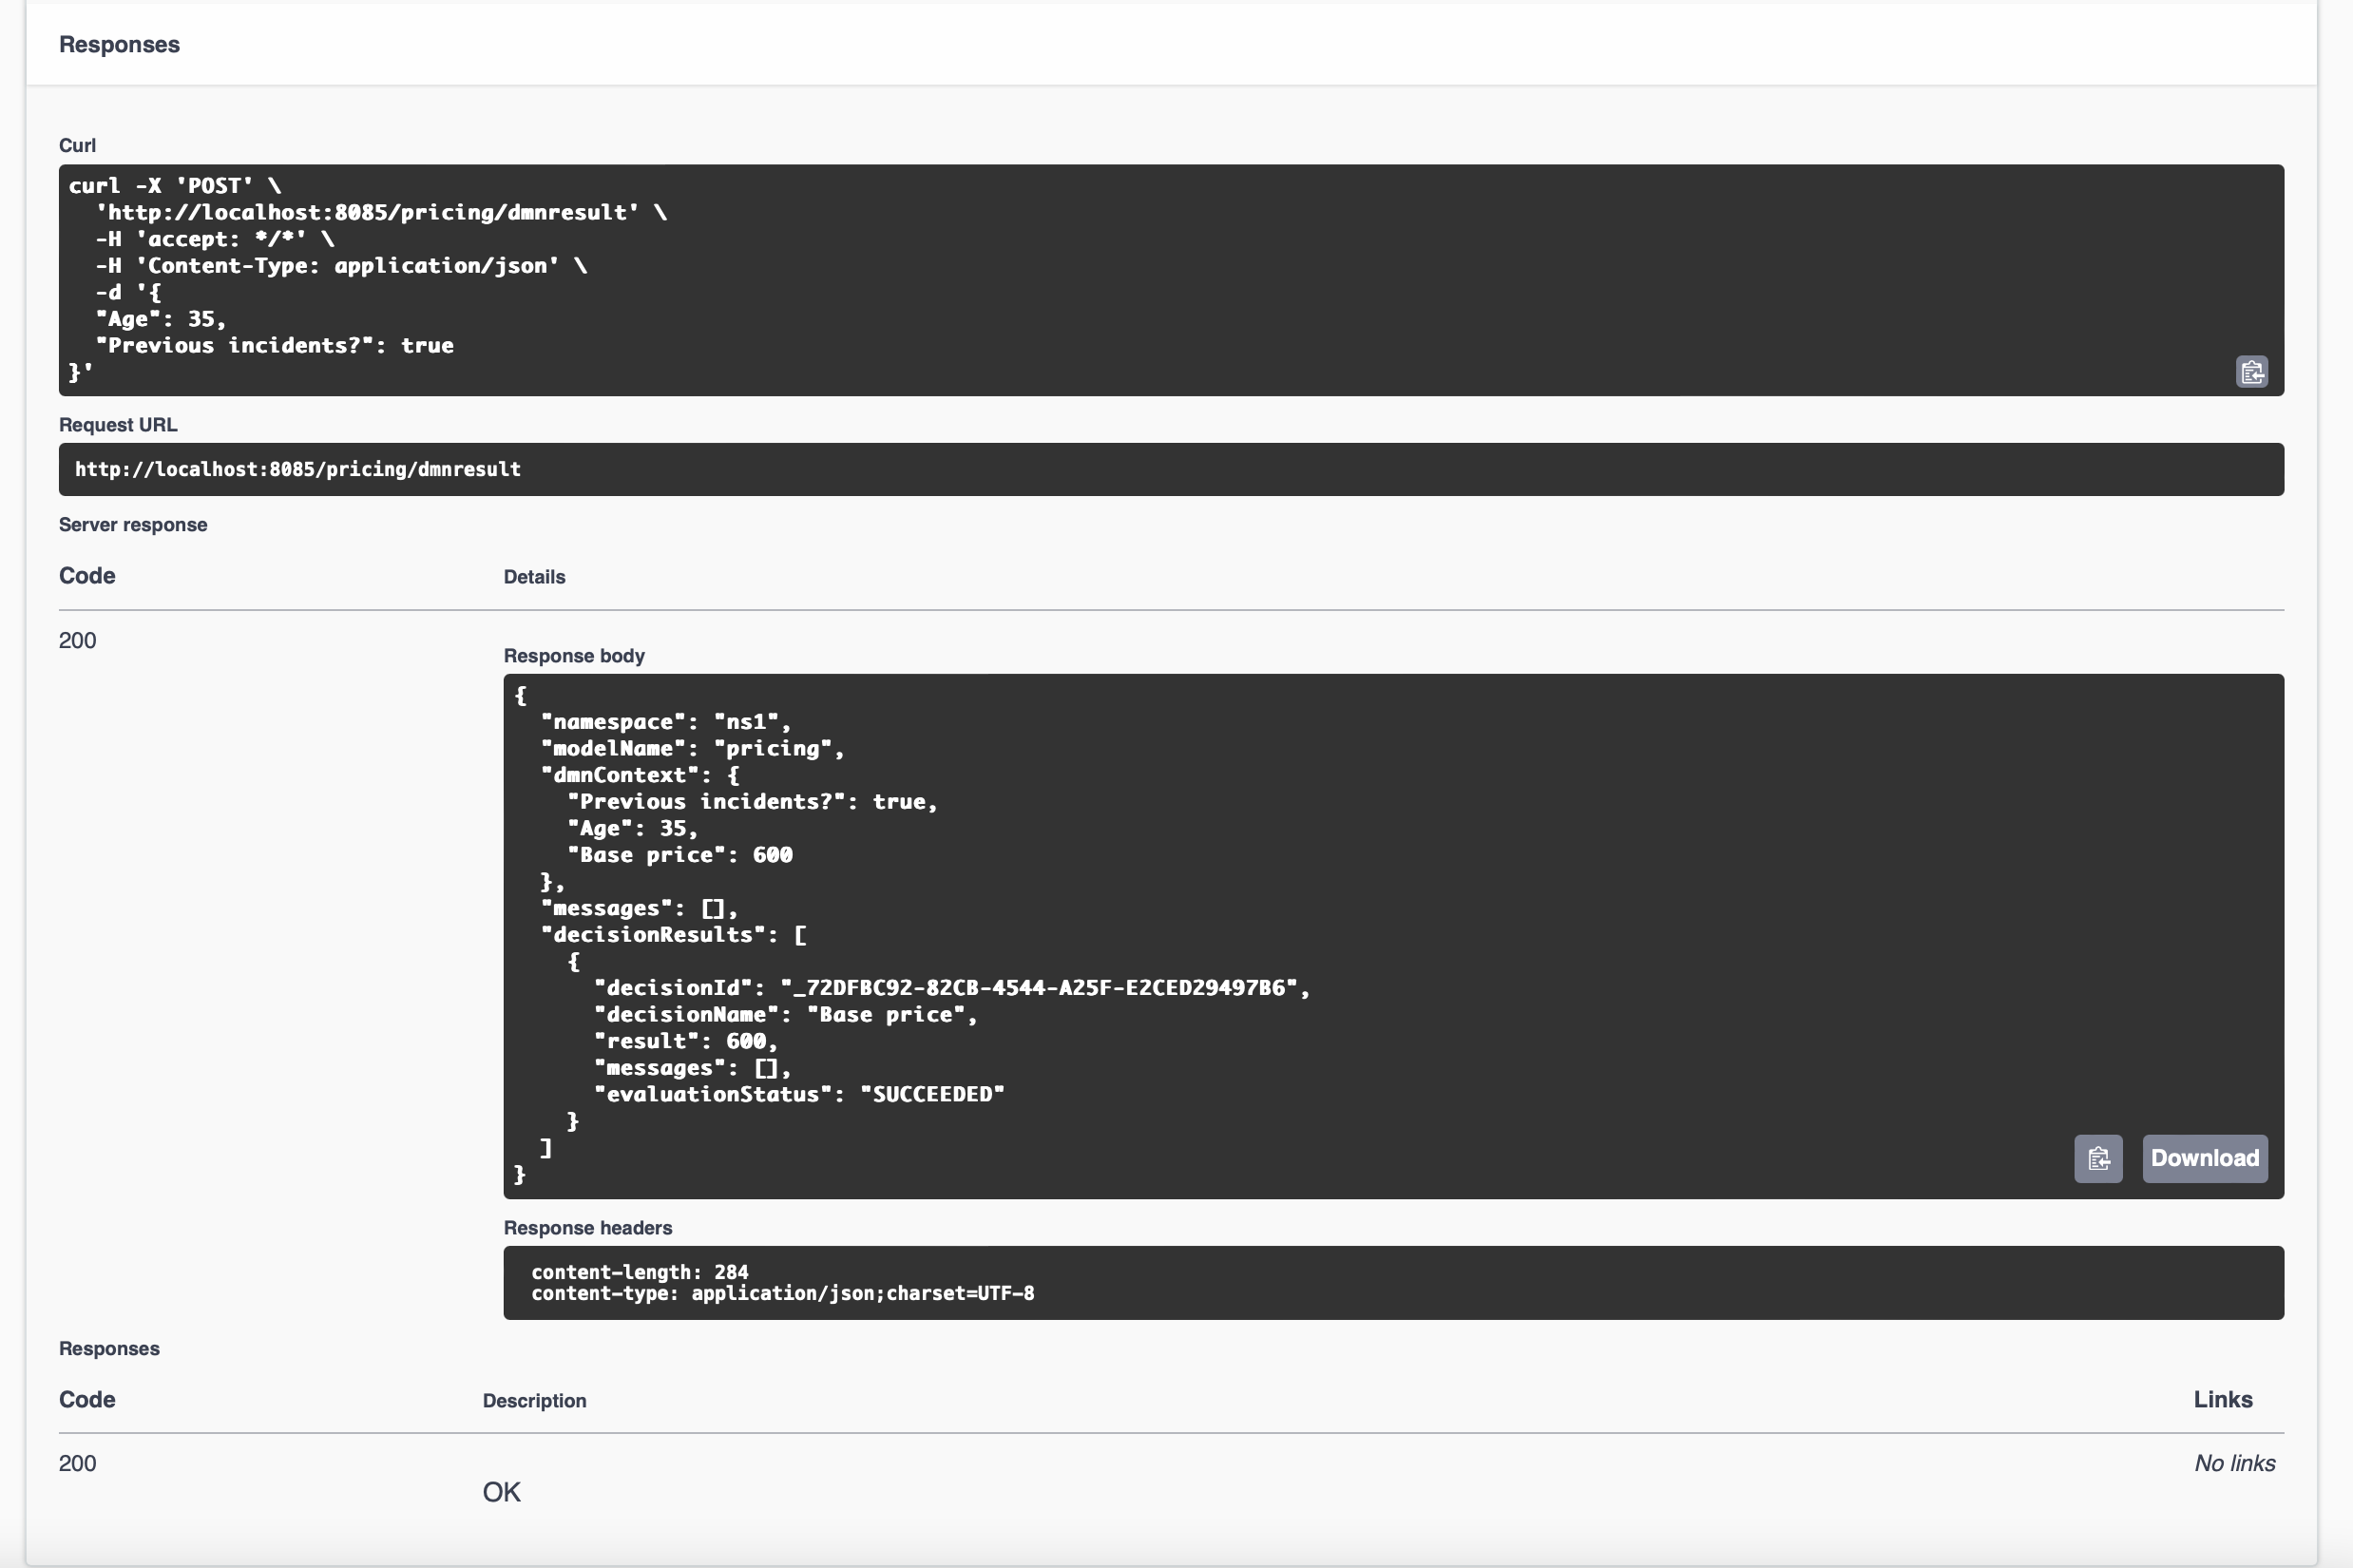Download the response body

(2204, 1158)
